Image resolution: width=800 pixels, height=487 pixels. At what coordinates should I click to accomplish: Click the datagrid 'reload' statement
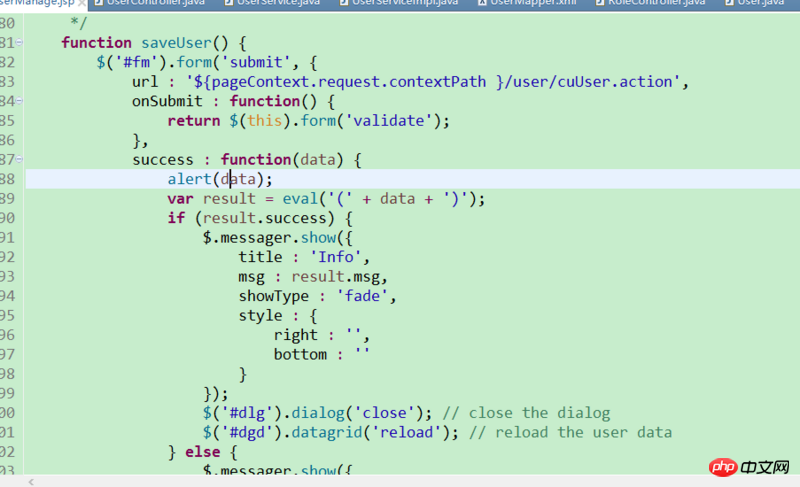pos(331,432)
